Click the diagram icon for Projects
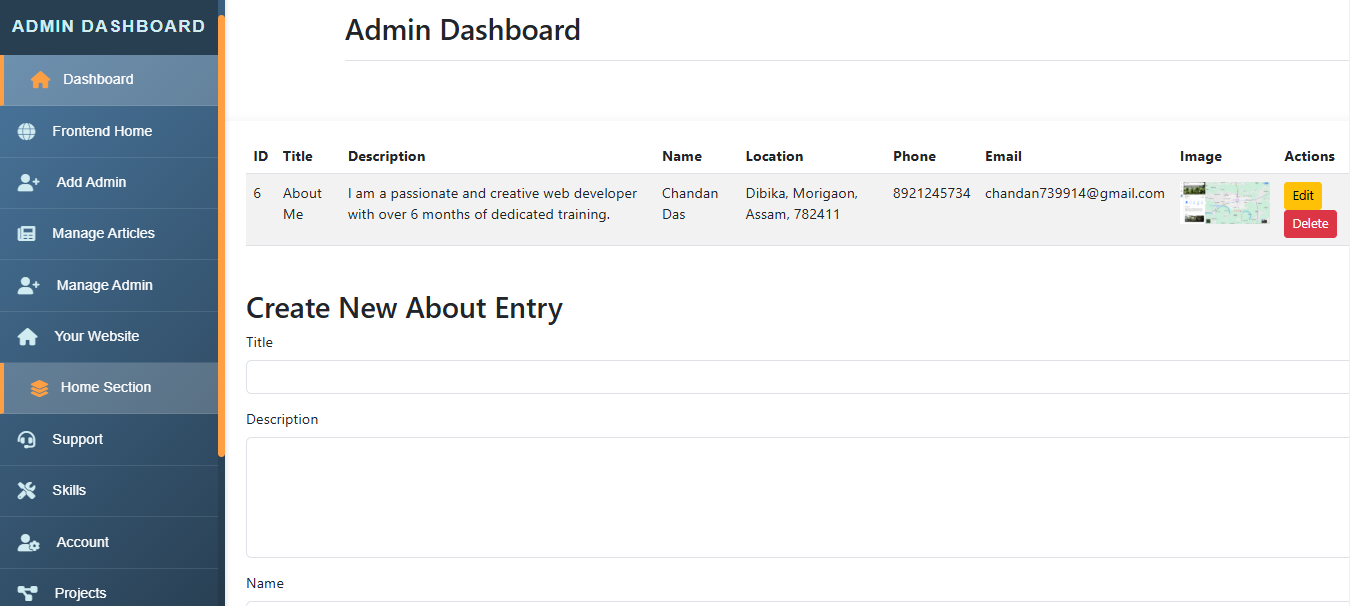 click(27, 593)
